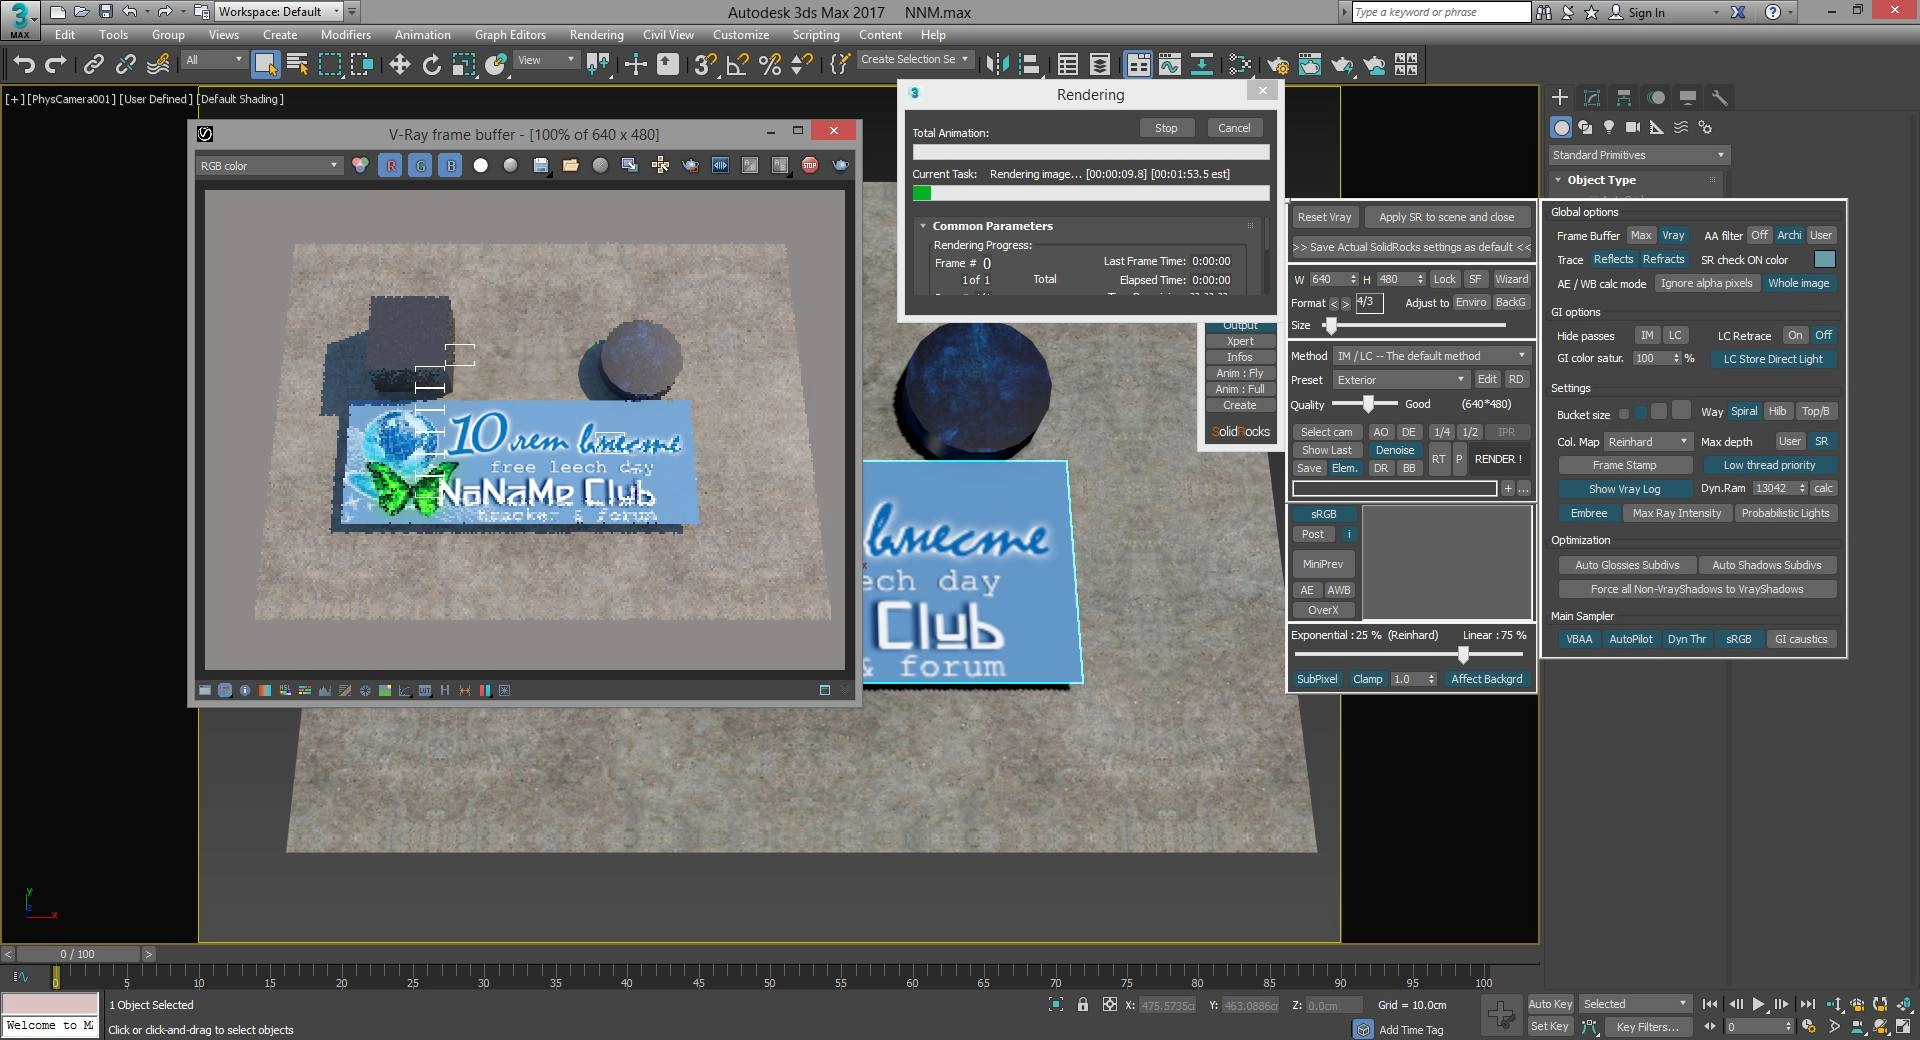The height and width of the screenshot is (1040, 1920).
Task: Click the RENDER ! button in SolidRocks
Action: (1498, 459)
